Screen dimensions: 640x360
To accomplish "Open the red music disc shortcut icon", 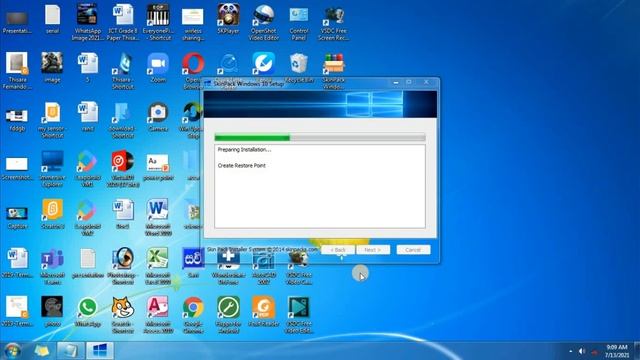I will pos(123,169).
